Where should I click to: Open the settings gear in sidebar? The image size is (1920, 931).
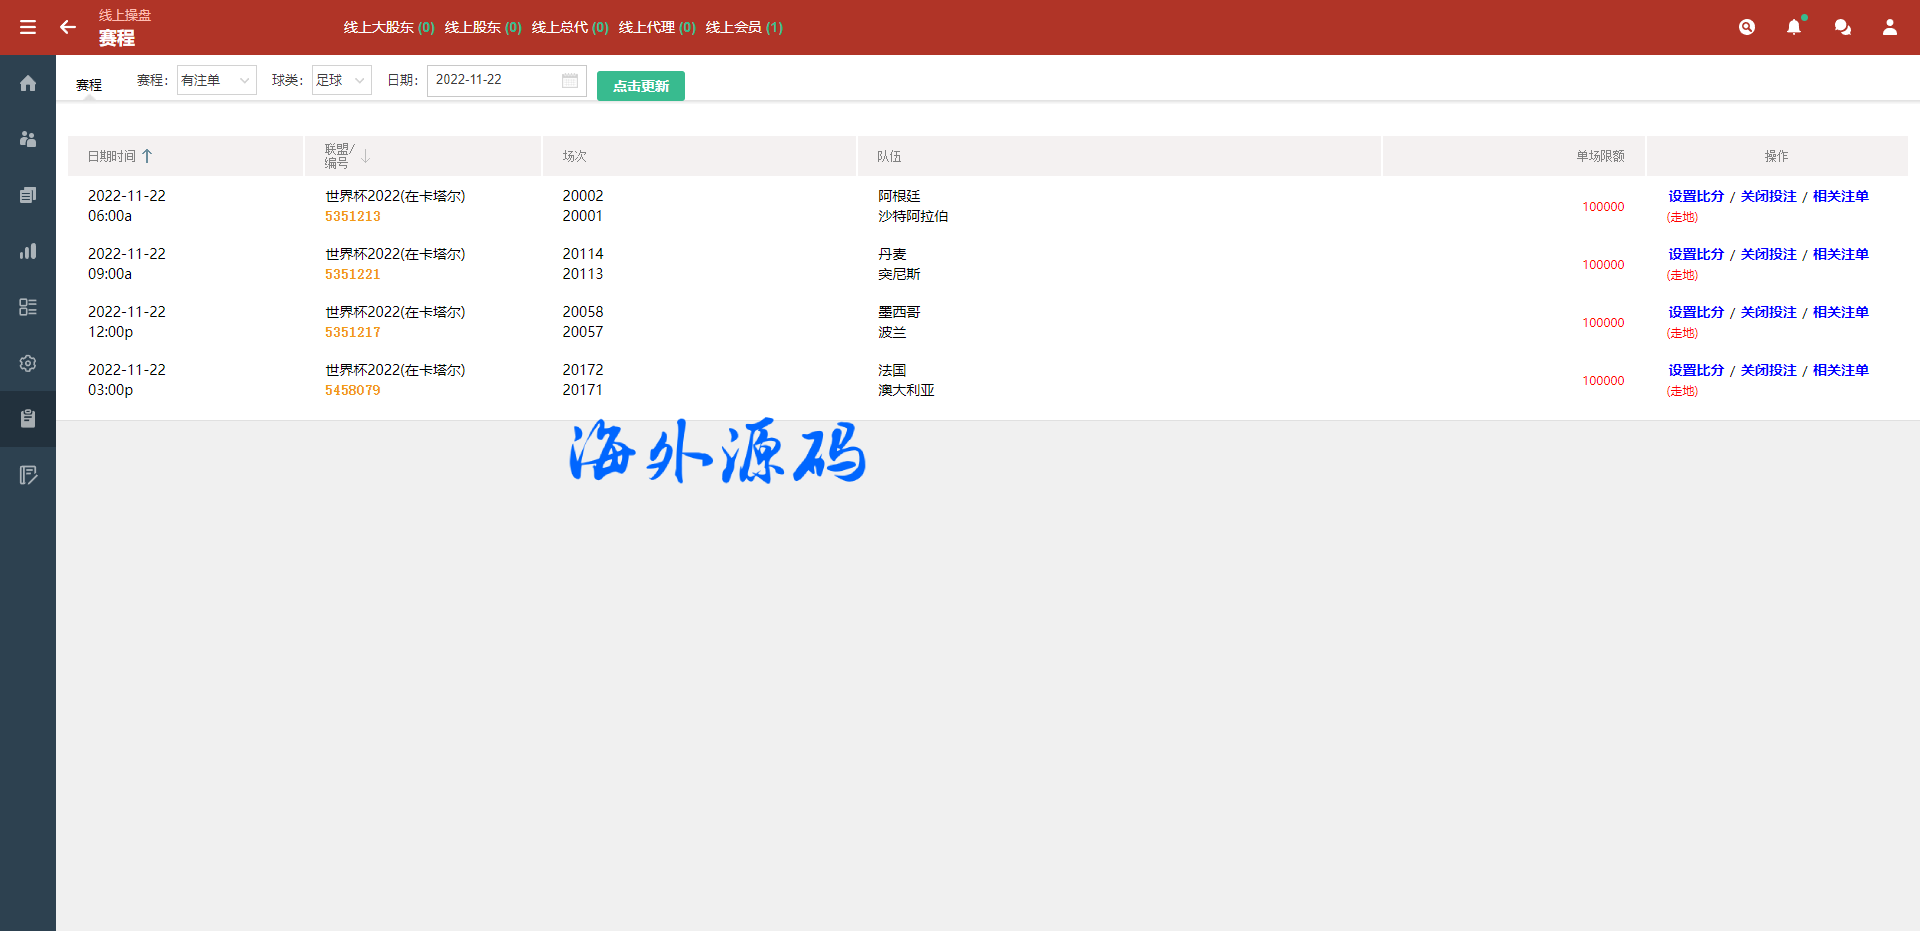point(28,363)
